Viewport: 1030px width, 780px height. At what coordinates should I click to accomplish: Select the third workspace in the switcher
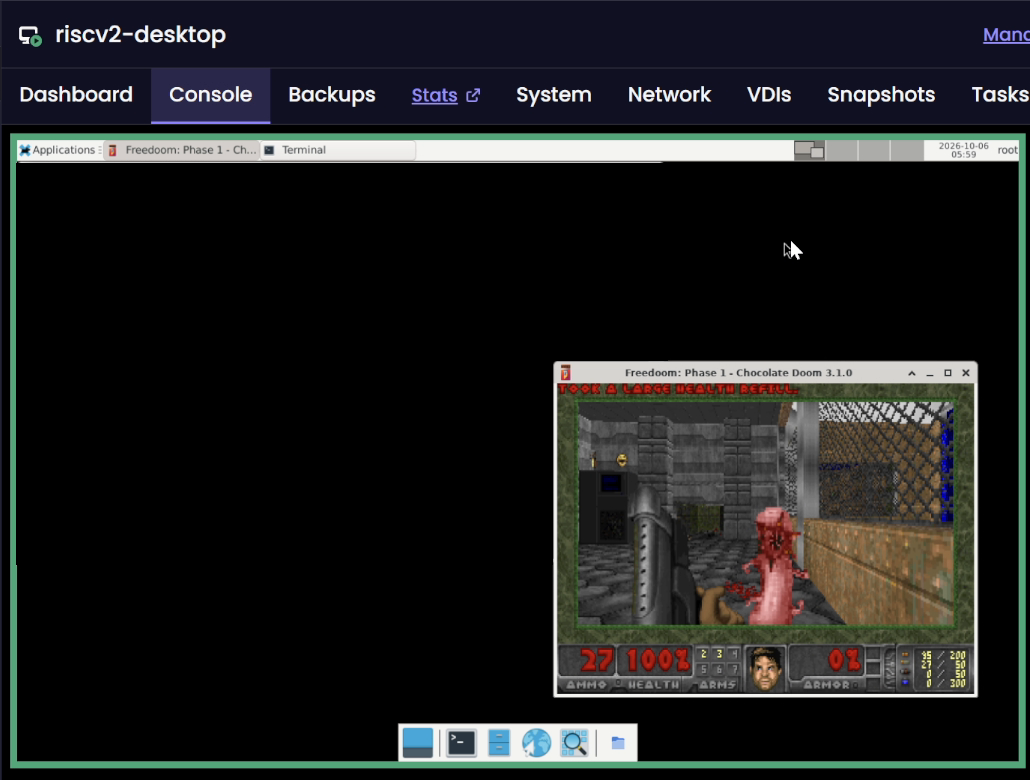874,150
